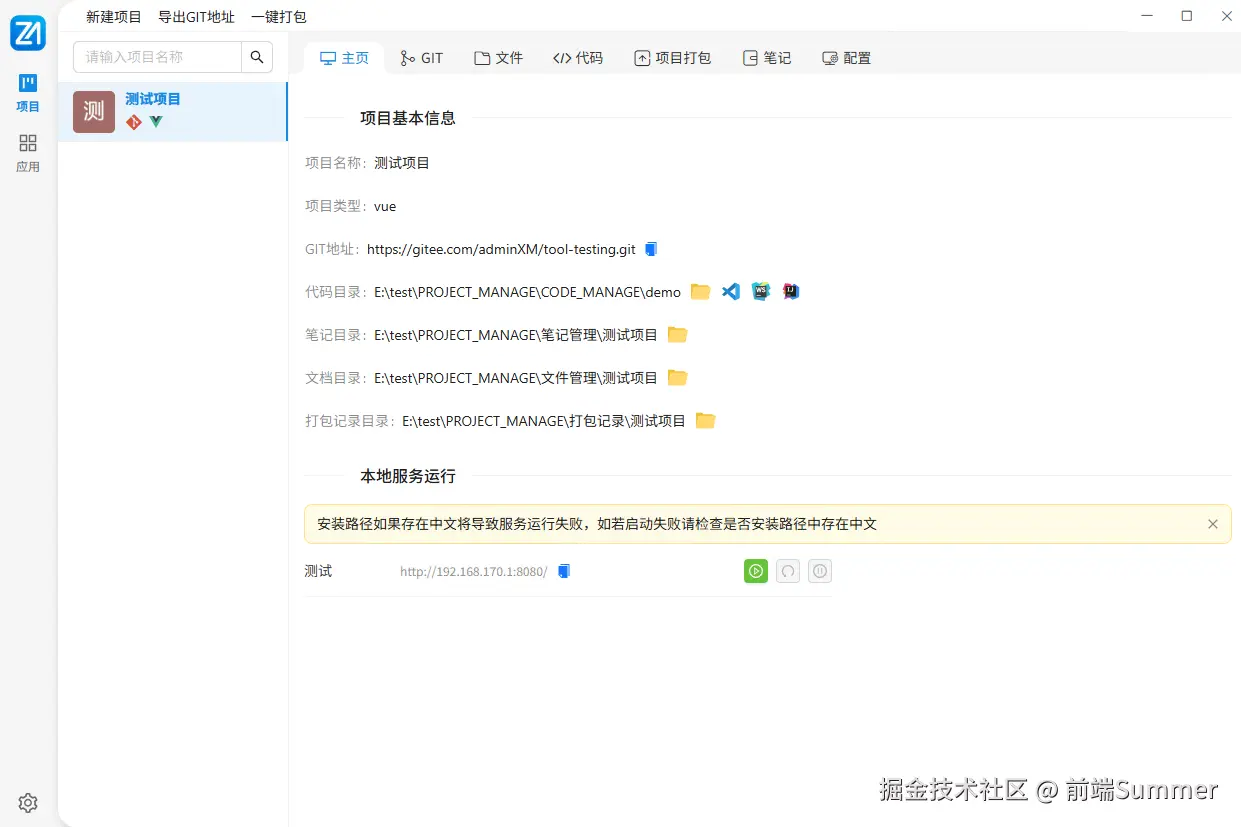Switch to the GIT tab
This screenshot has height=827, width=1241.
coord(422,57)
